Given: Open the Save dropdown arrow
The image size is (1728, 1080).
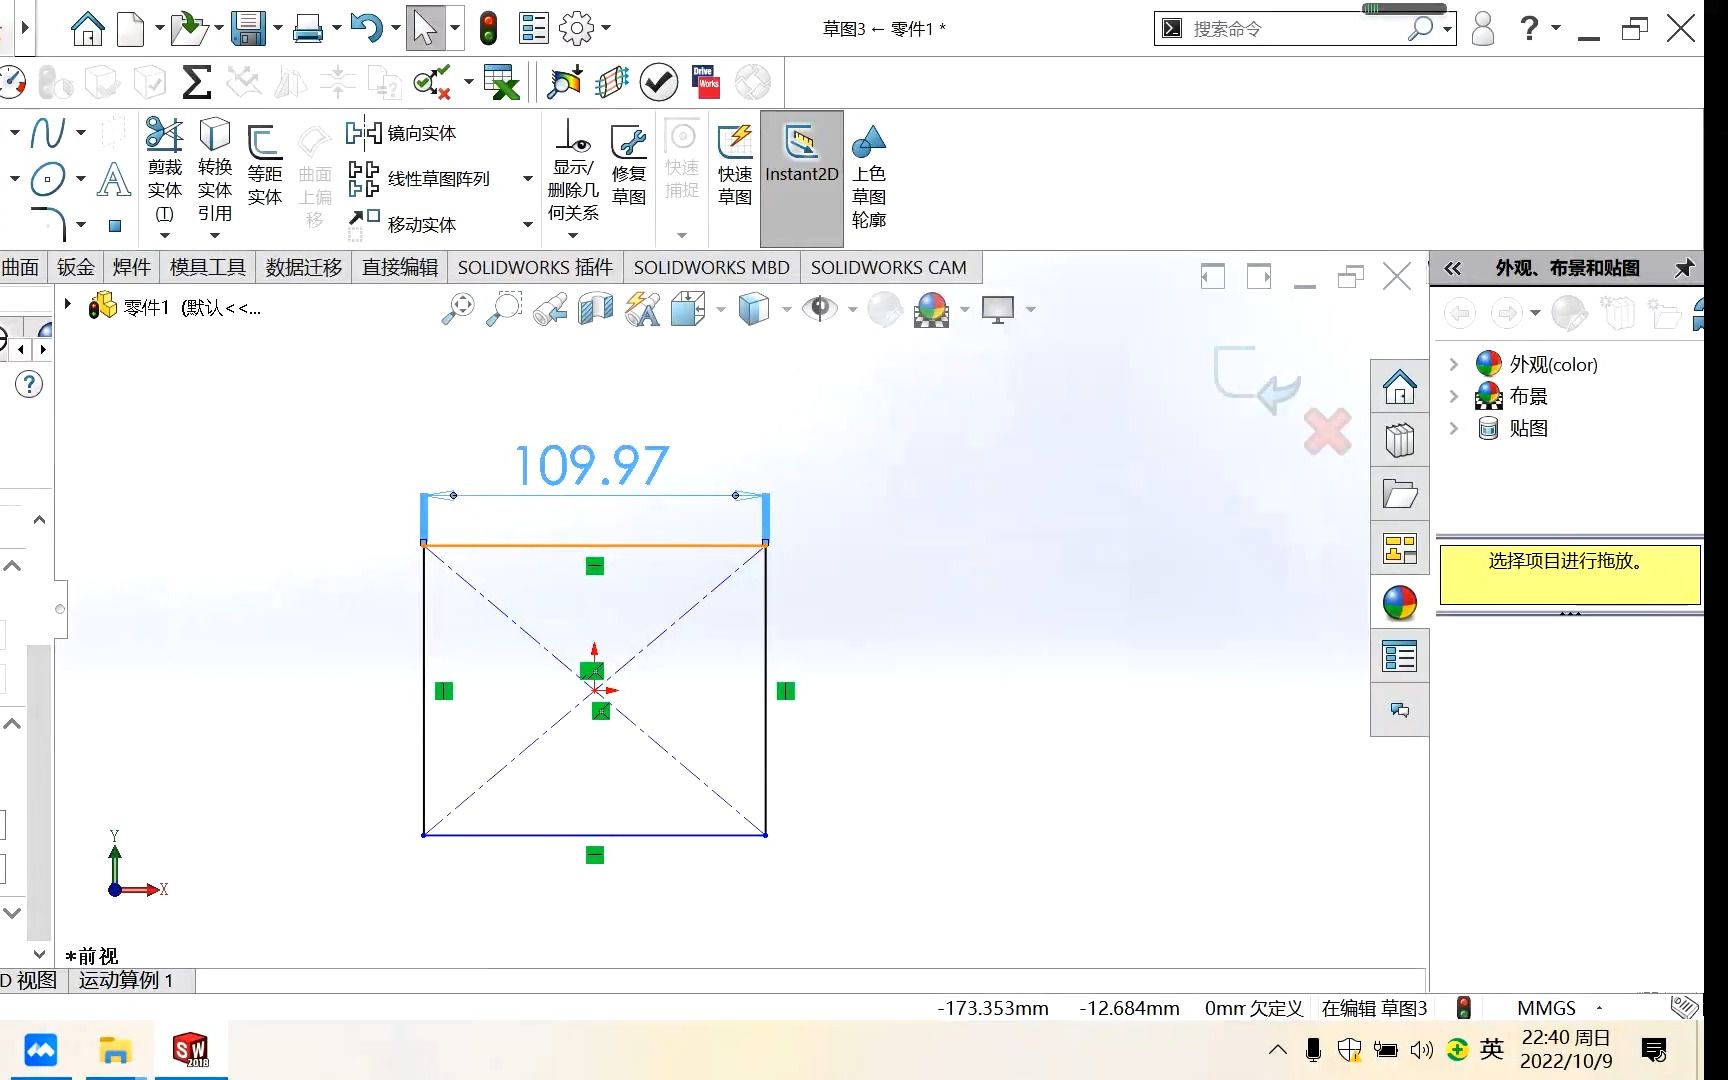Looking at the screenshot, I should coord(278,29).
